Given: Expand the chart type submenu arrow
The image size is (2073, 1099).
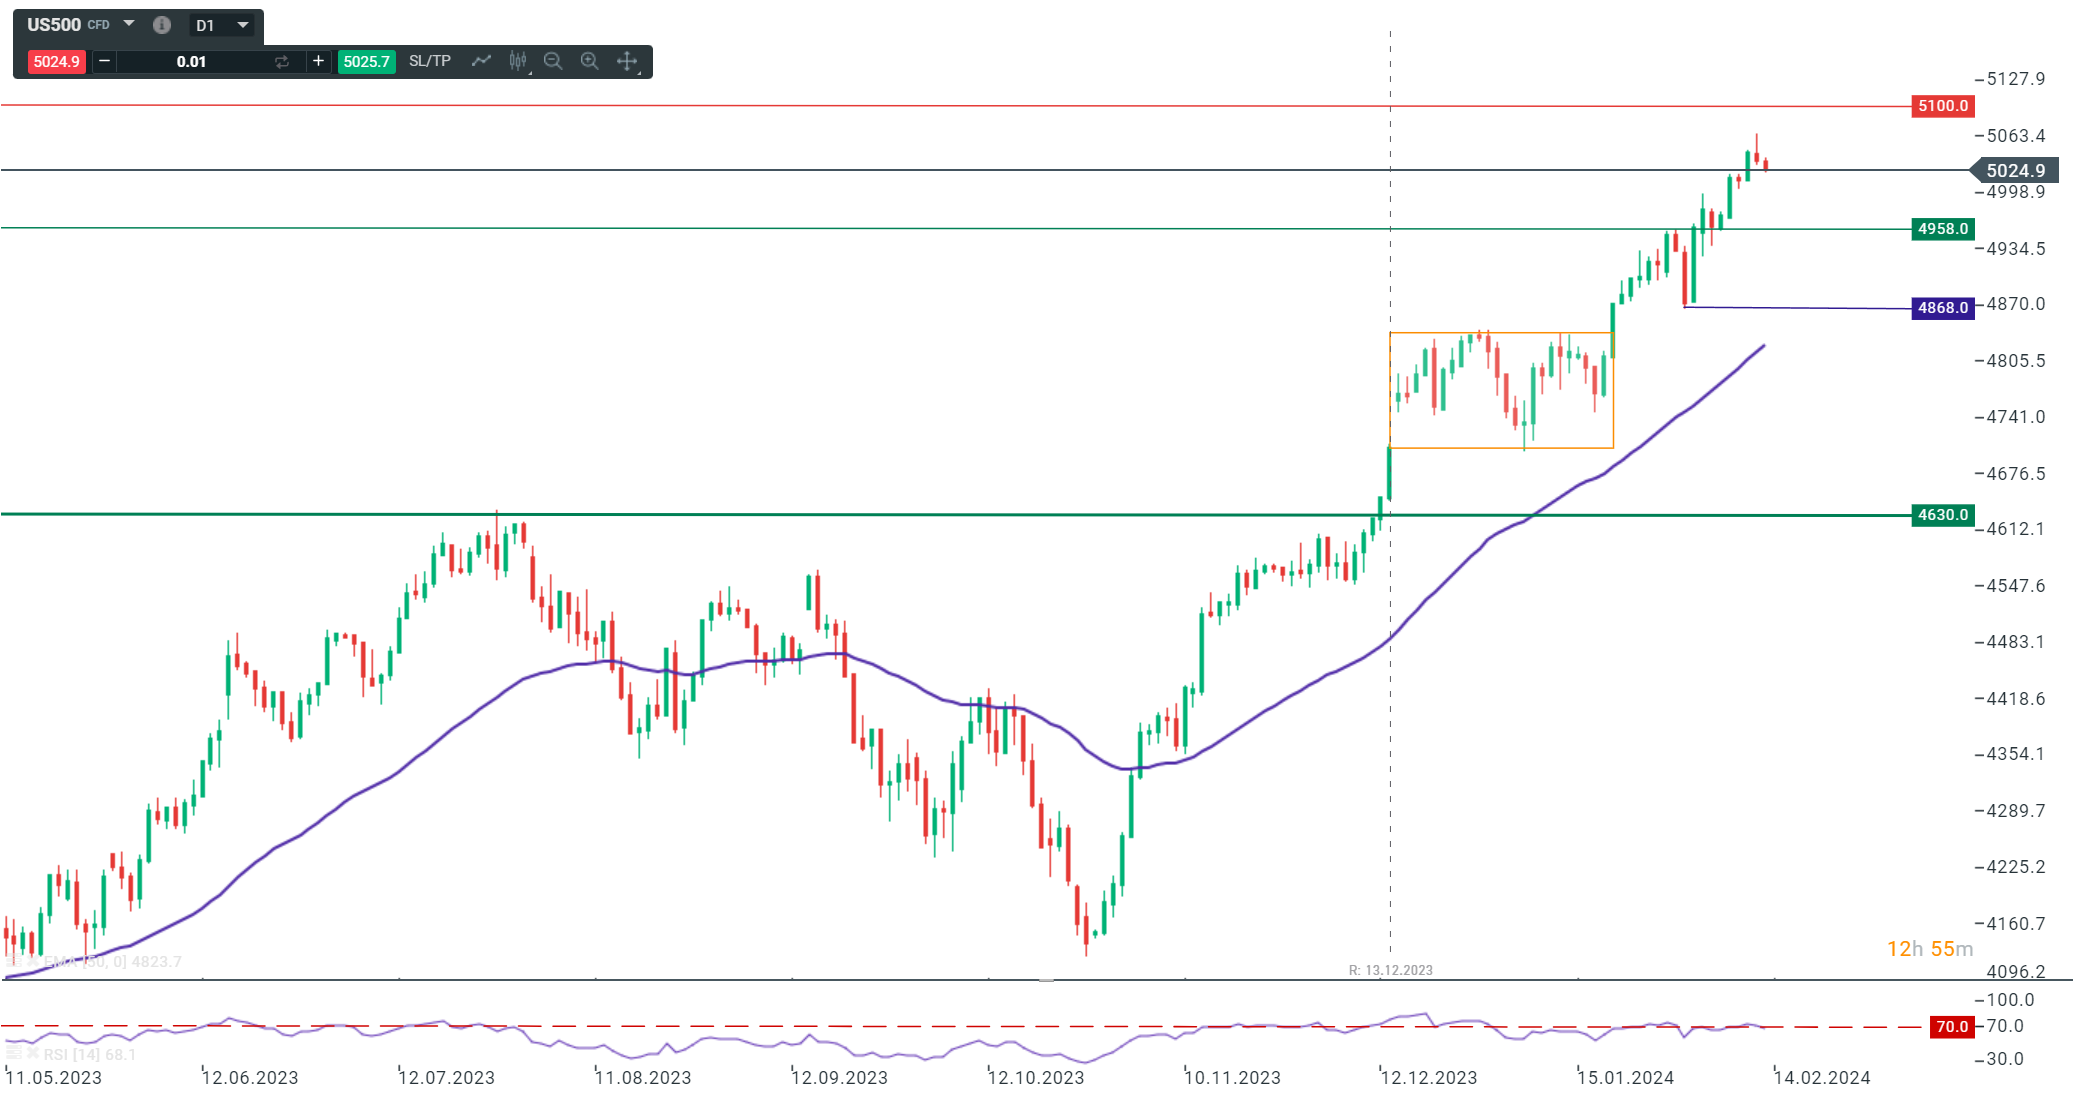Looking at the screenshot, I should pos(528,71).
